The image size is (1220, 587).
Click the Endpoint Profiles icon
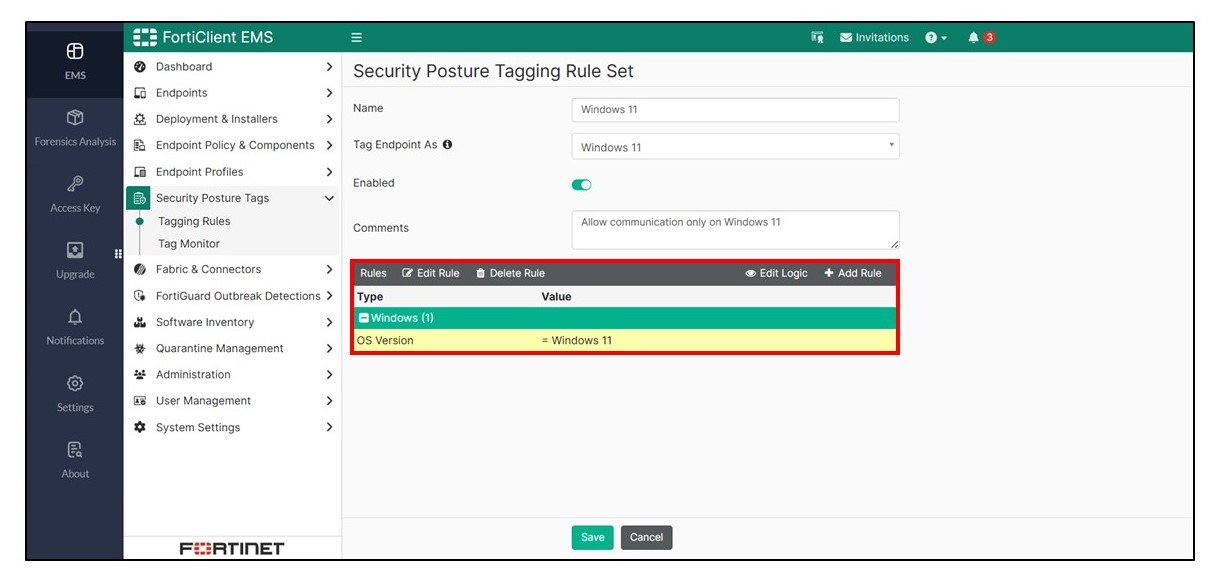(x=140, y=172)
